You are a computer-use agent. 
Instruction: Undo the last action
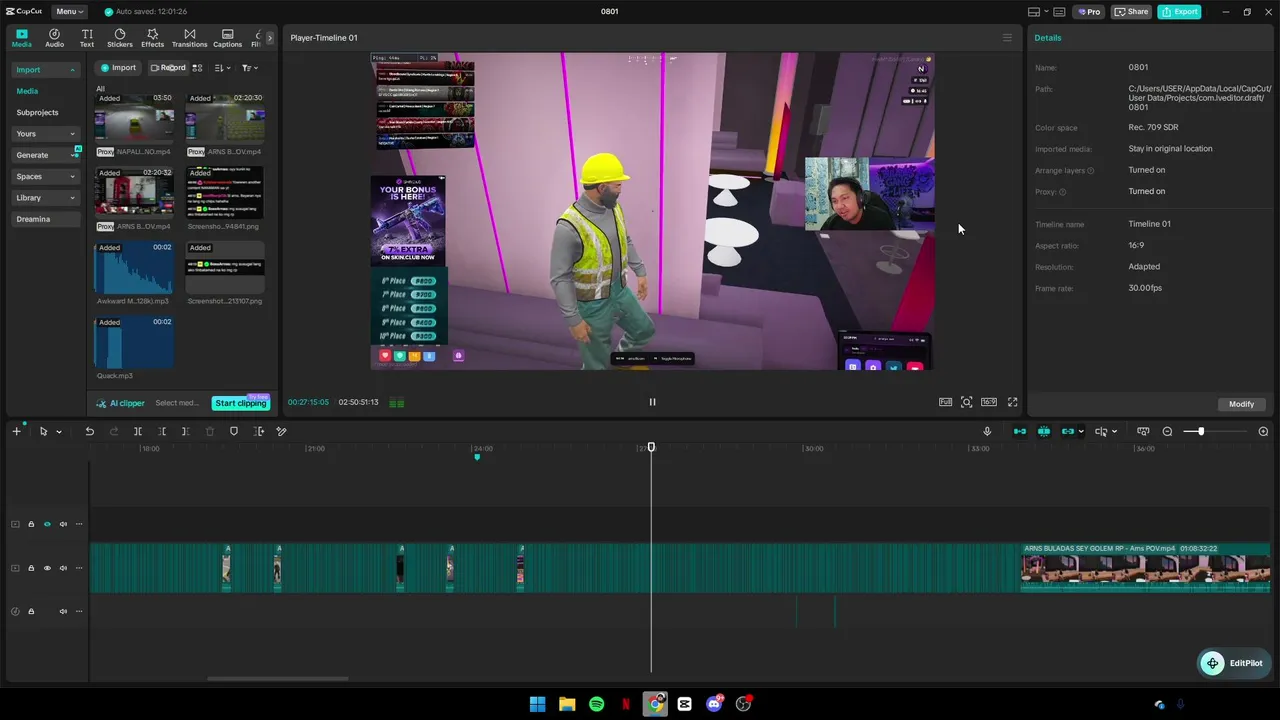[89, 431]
